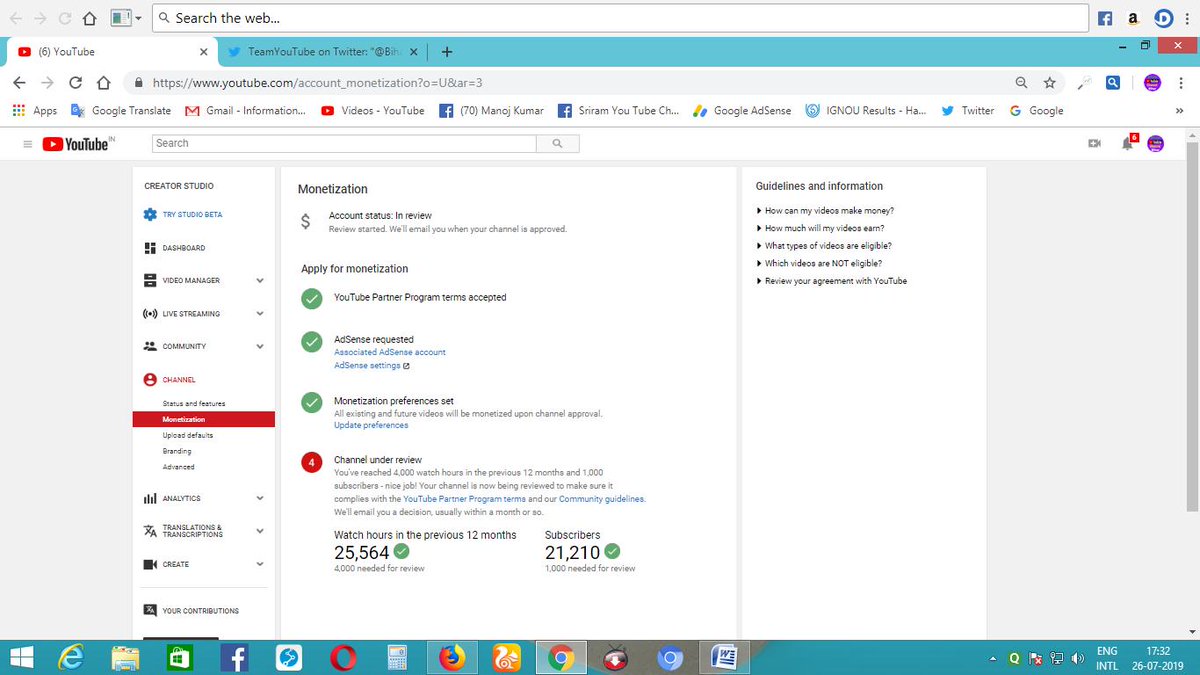Open the IGNOU Results bookmark
This screenshot has width=1200, height=675.
coord(866,111)
